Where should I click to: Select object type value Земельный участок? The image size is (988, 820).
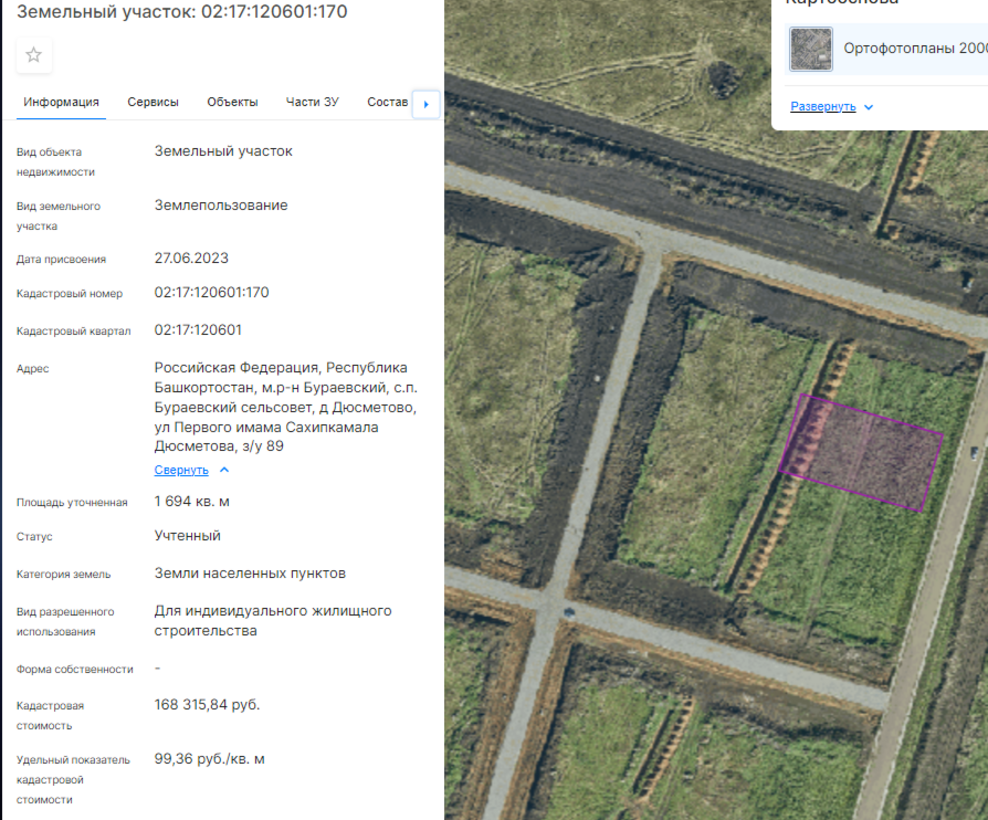(224, 151)
